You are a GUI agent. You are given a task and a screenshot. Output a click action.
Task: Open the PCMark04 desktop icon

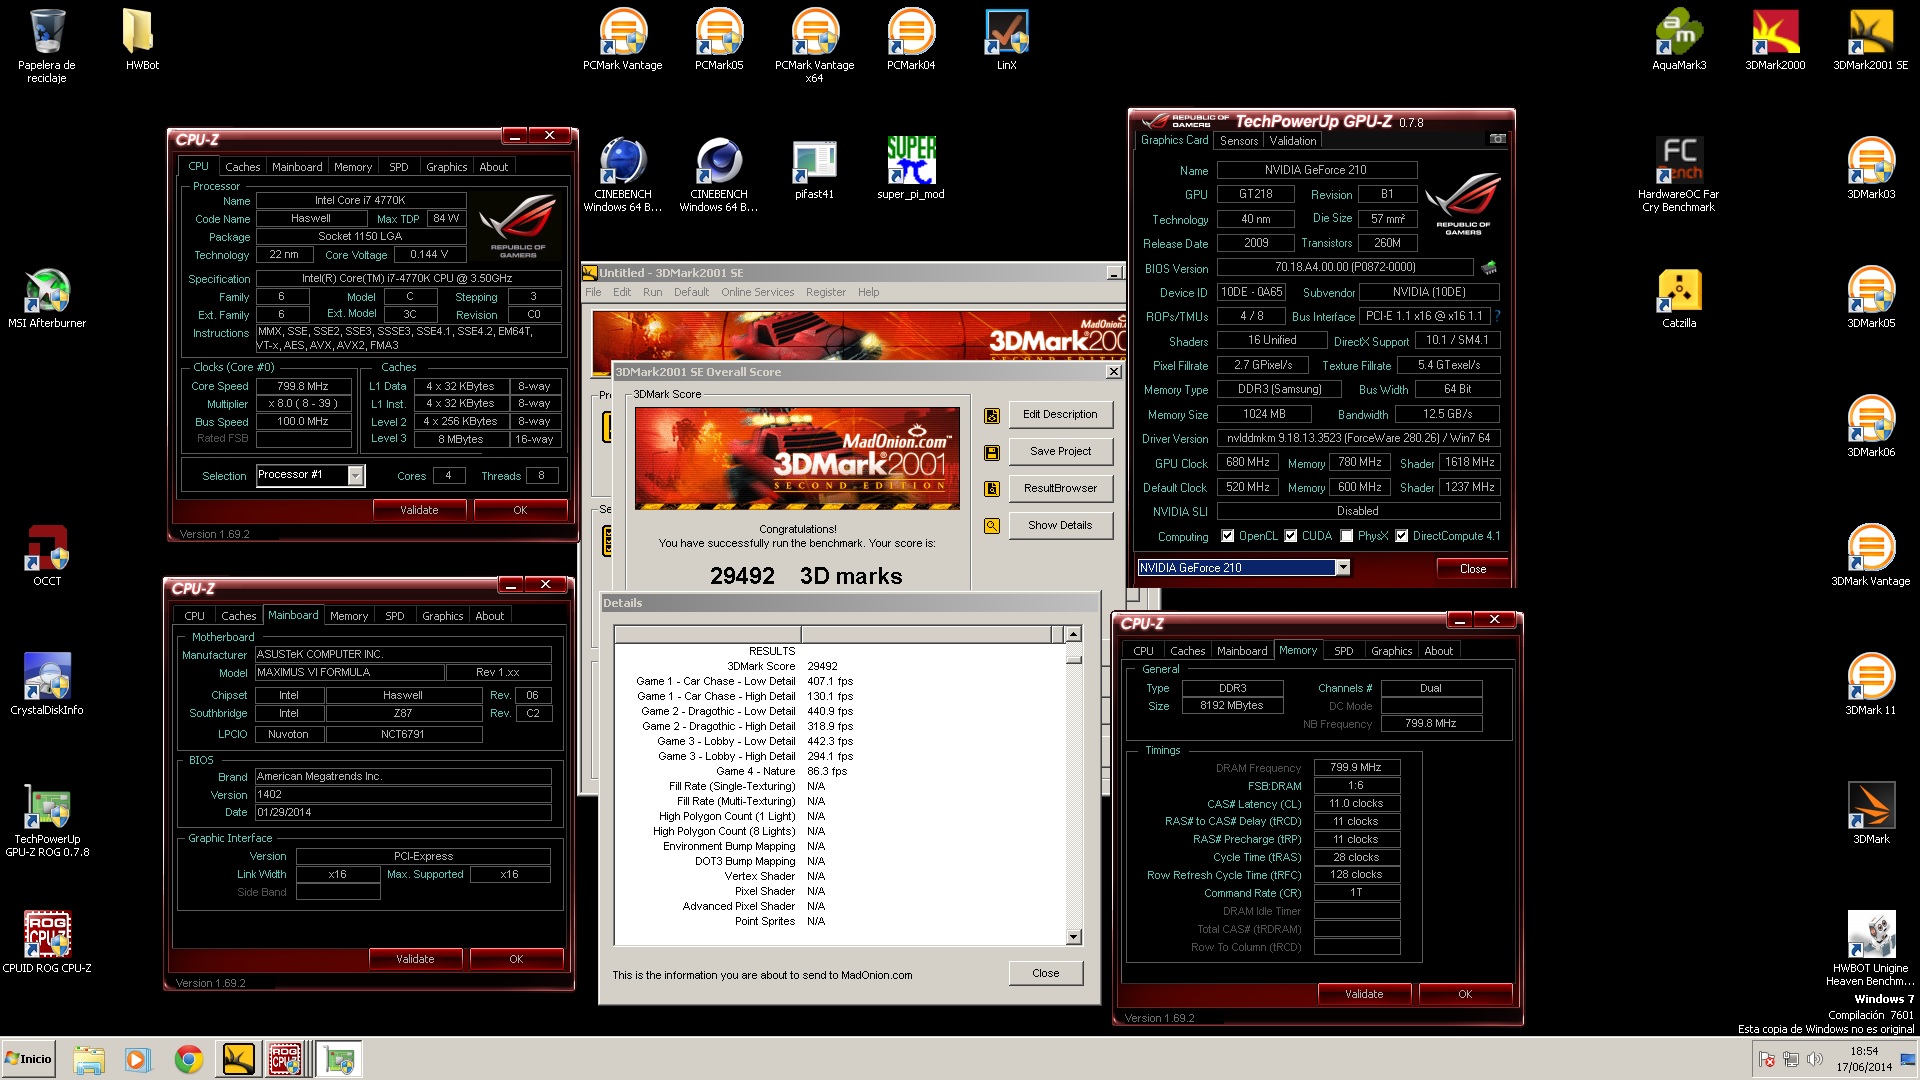910,40
